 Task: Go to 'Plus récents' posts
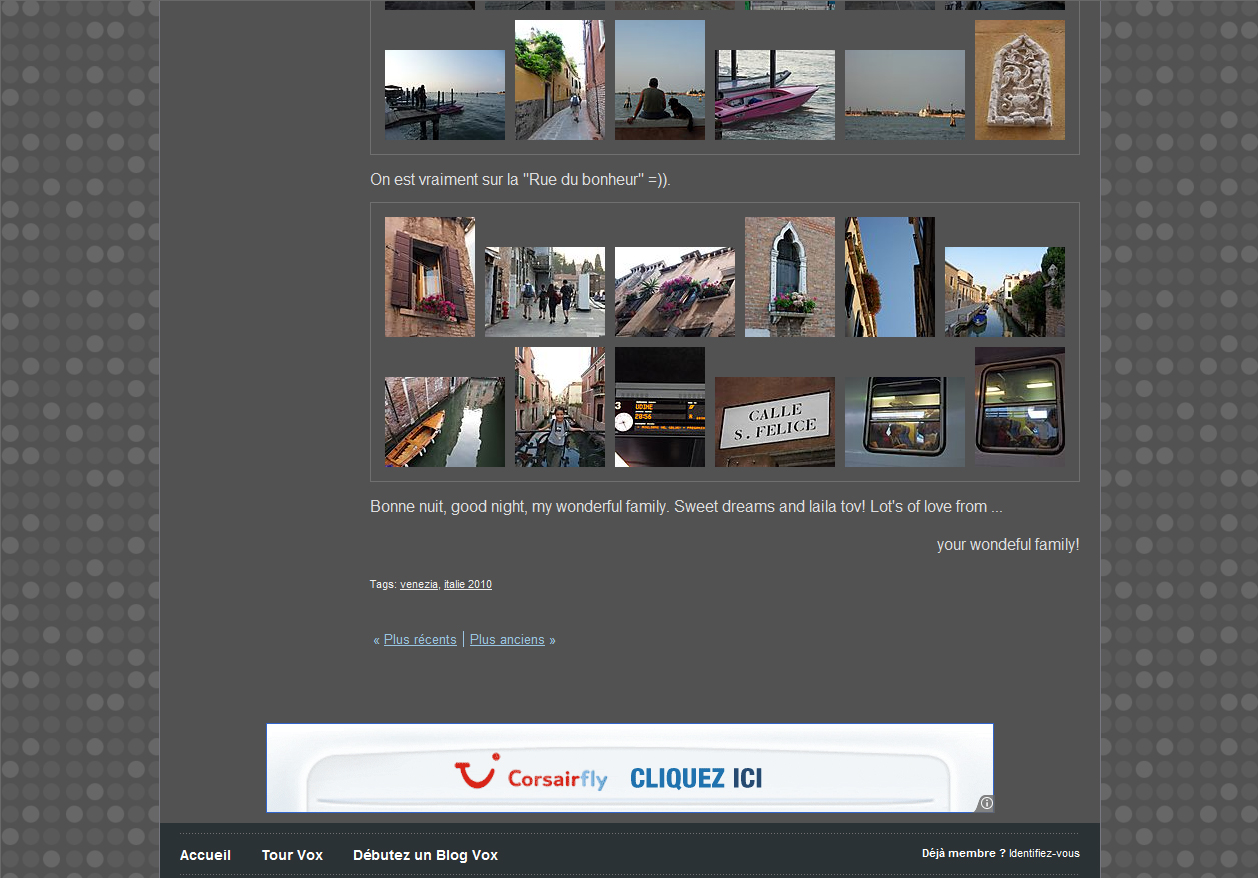click(420, 640)
